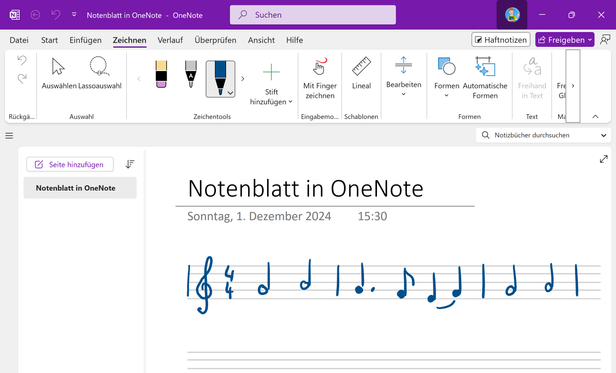
Task: Open the feed person icon next to Freigeben
Action: point(605,40)
